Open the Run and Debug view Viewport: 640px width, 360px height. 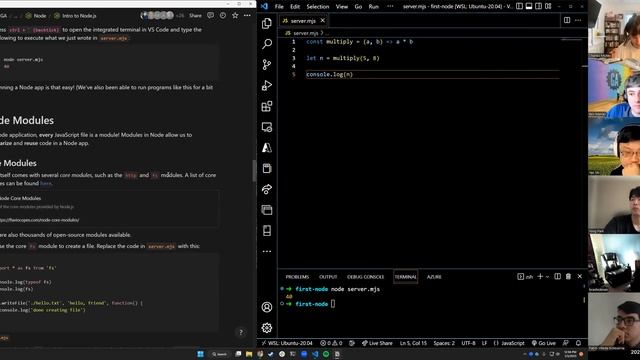(x=267, y=85)
